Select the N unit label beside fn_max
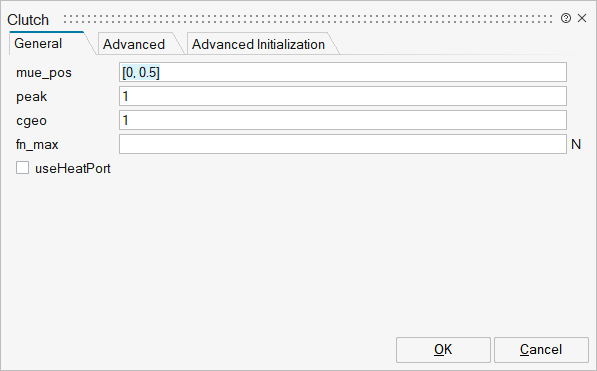The width and height of the screenshot is (597, 371). click(576, 144)
